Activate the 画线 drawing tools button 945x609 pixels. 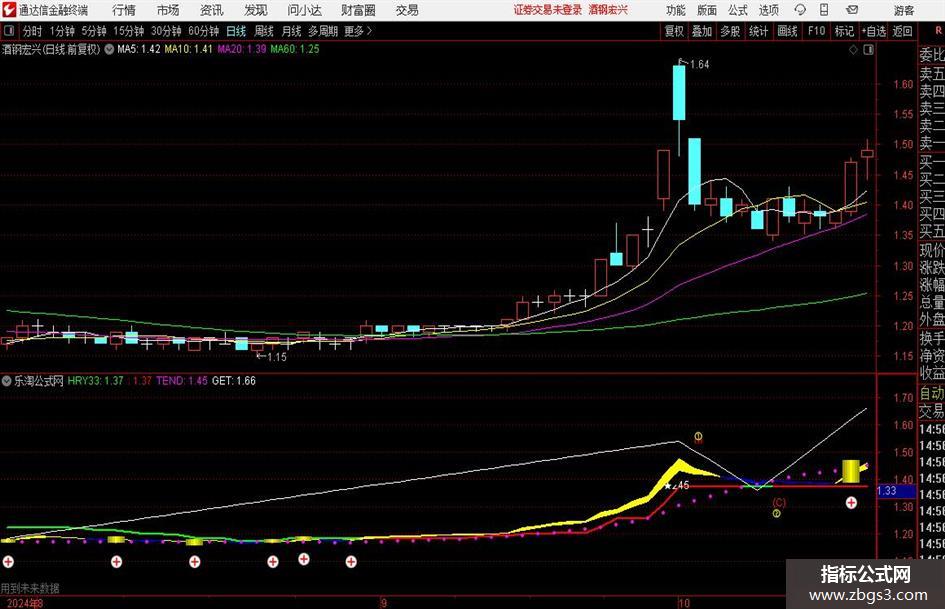click(x=787, y=31)
